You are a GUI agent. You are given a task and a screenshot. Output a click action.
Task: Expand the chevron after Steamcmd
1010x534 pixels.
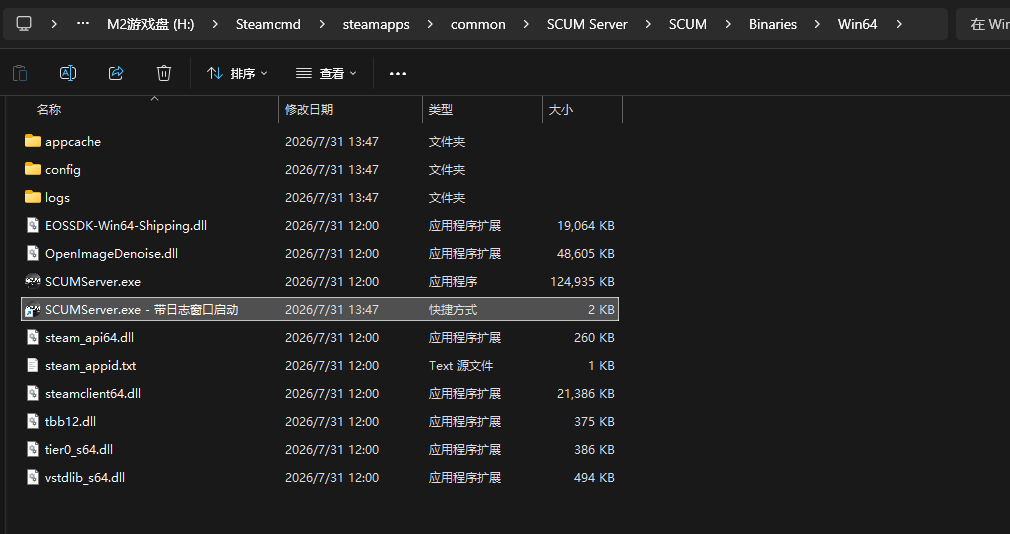click(321, 24)
